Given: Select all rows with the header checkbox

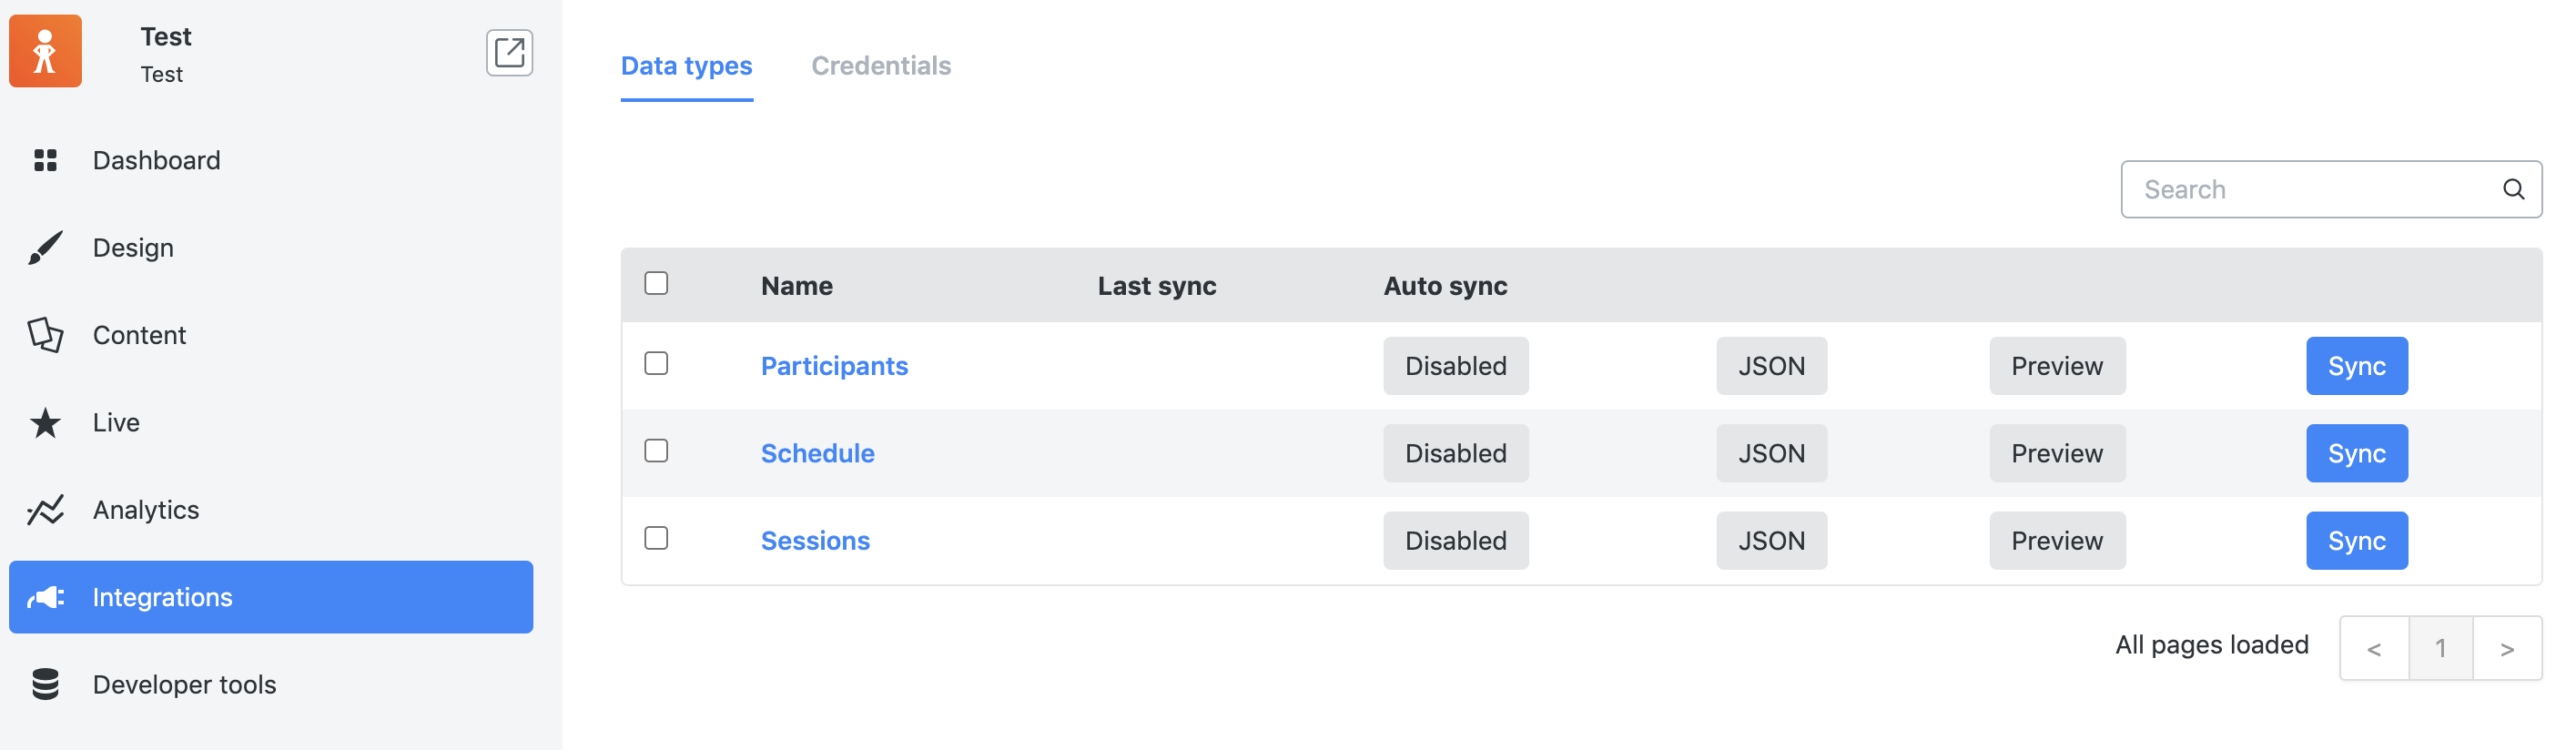Looking at the screenshot, I should (x=657, y=284).
